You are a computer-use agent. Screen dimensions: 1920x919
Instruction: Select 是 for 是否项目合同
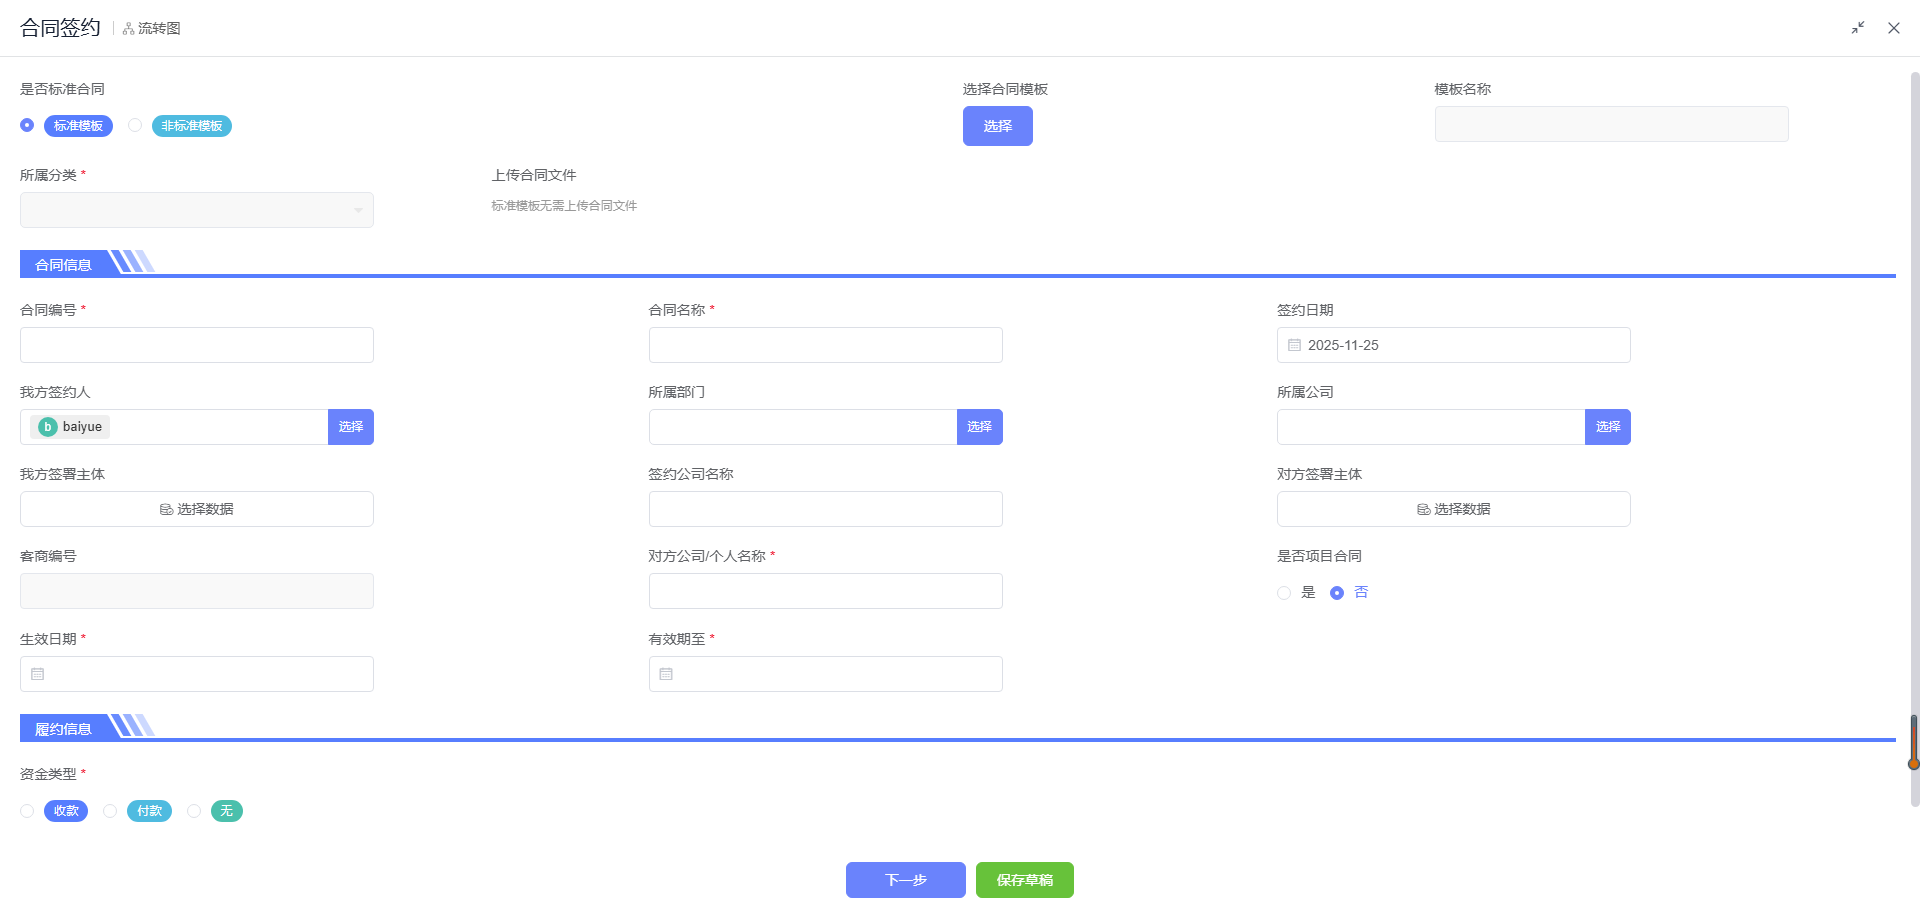(x=1284, y=593)
